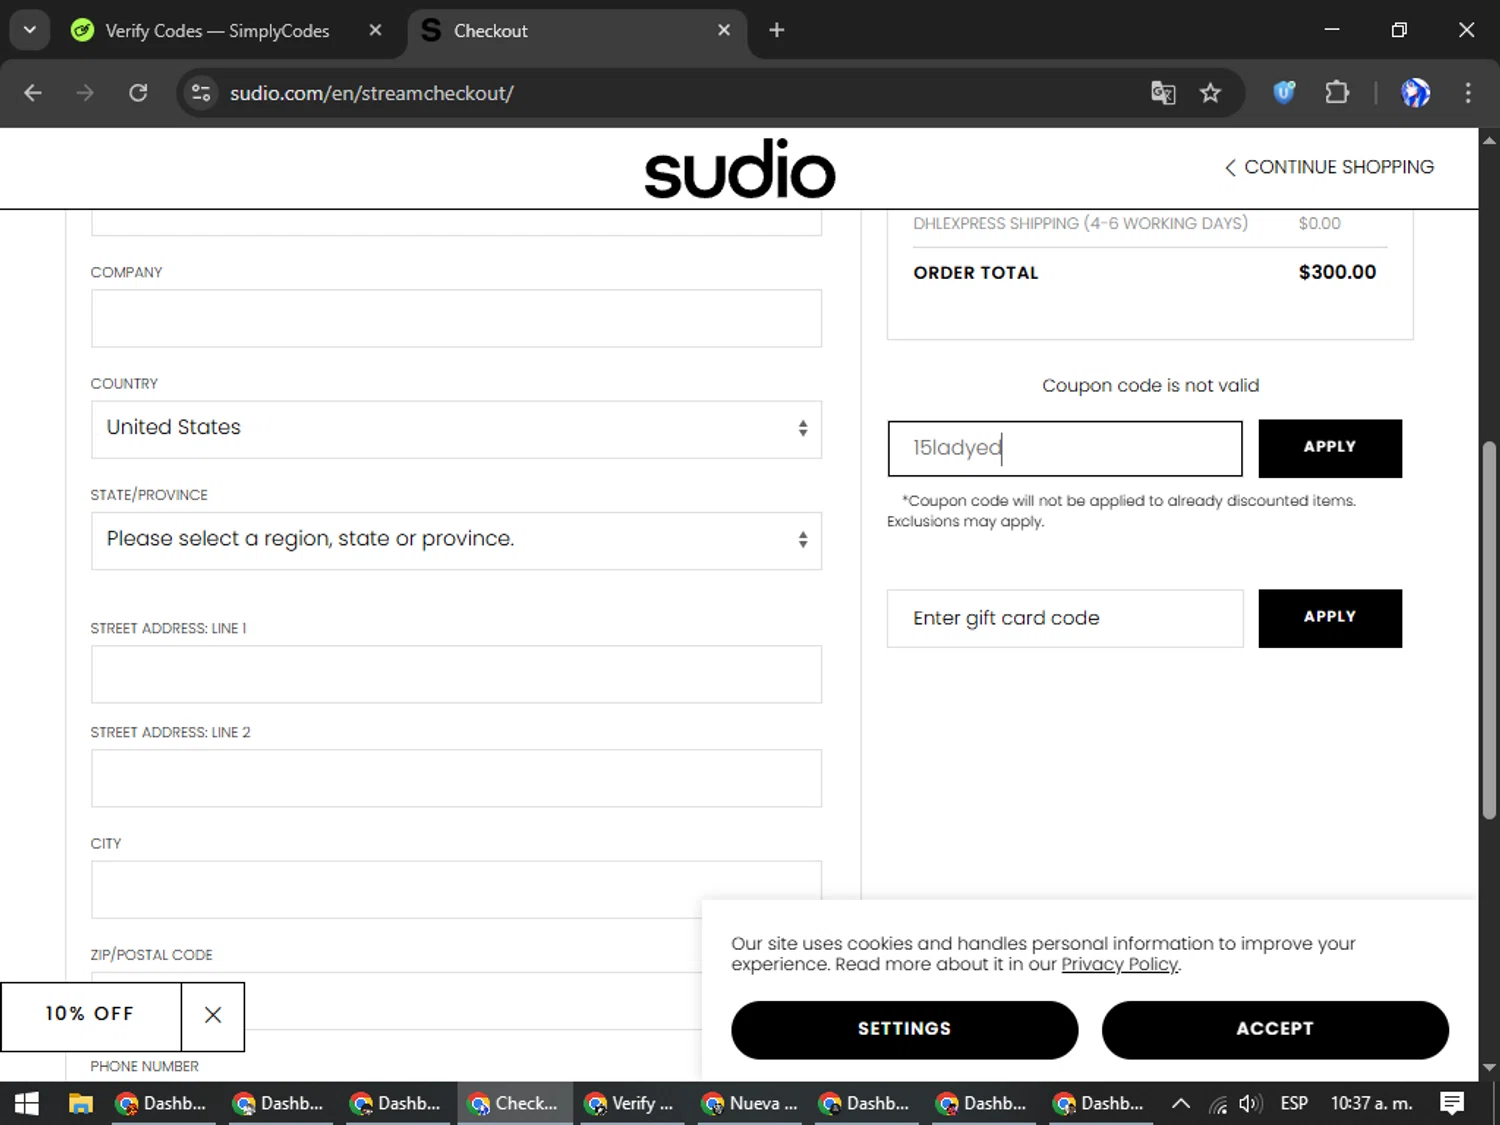Reload the checkout page
Viewport: 1500px width, 1125px height.
point(138,93)
